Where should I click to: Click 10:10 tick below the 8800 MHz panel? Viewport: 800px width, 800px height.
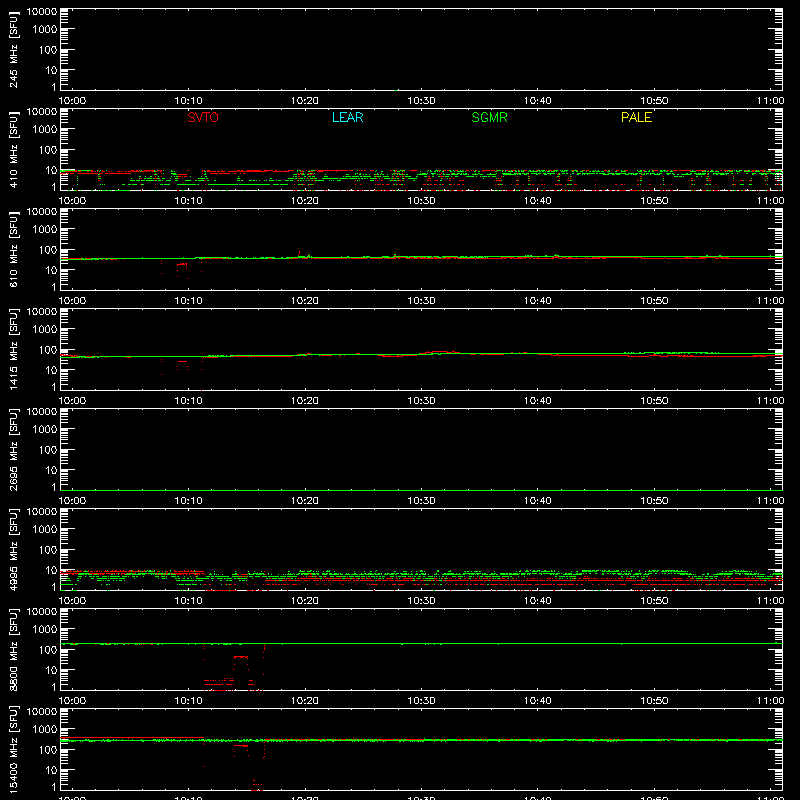point(189,701)
